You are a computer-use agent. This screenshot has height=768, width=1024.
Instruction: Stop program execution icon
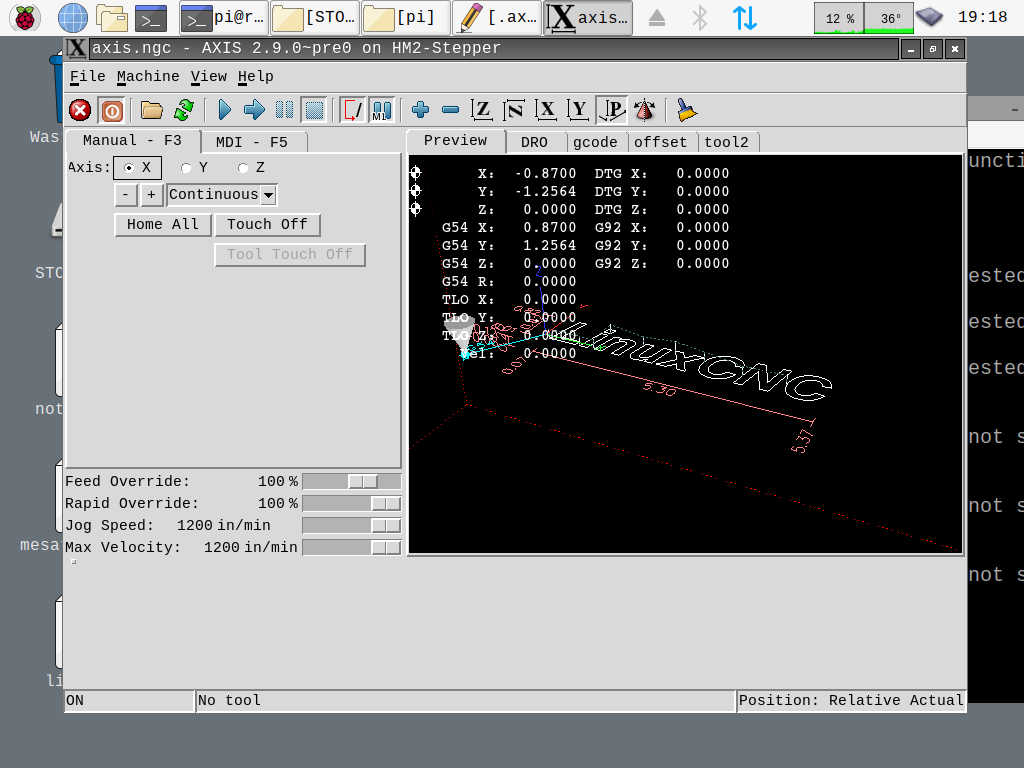(x=315, y=110)
